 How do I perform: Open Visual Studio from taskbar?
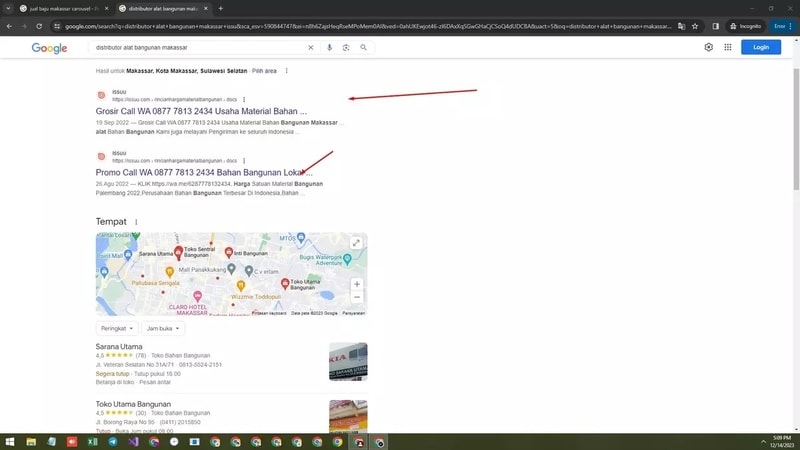[133, 442]
